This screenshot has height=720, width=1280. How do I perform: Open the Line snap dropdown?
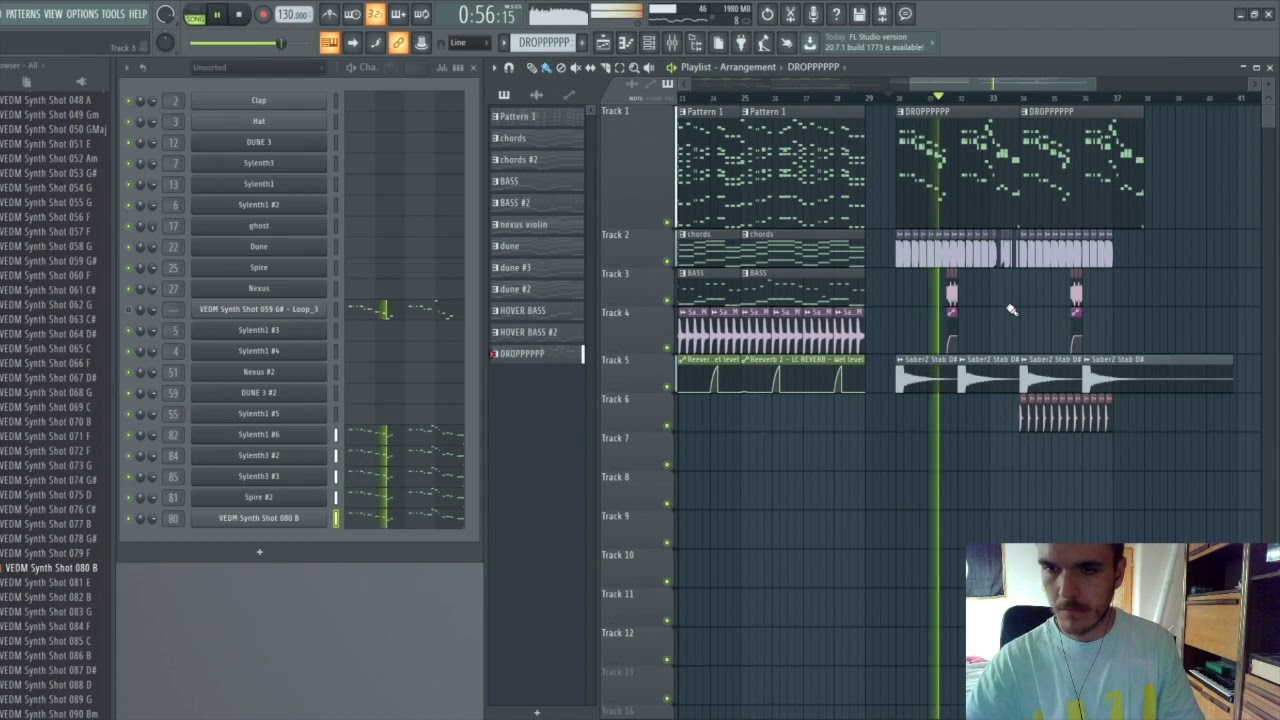(x=468, y=43)
